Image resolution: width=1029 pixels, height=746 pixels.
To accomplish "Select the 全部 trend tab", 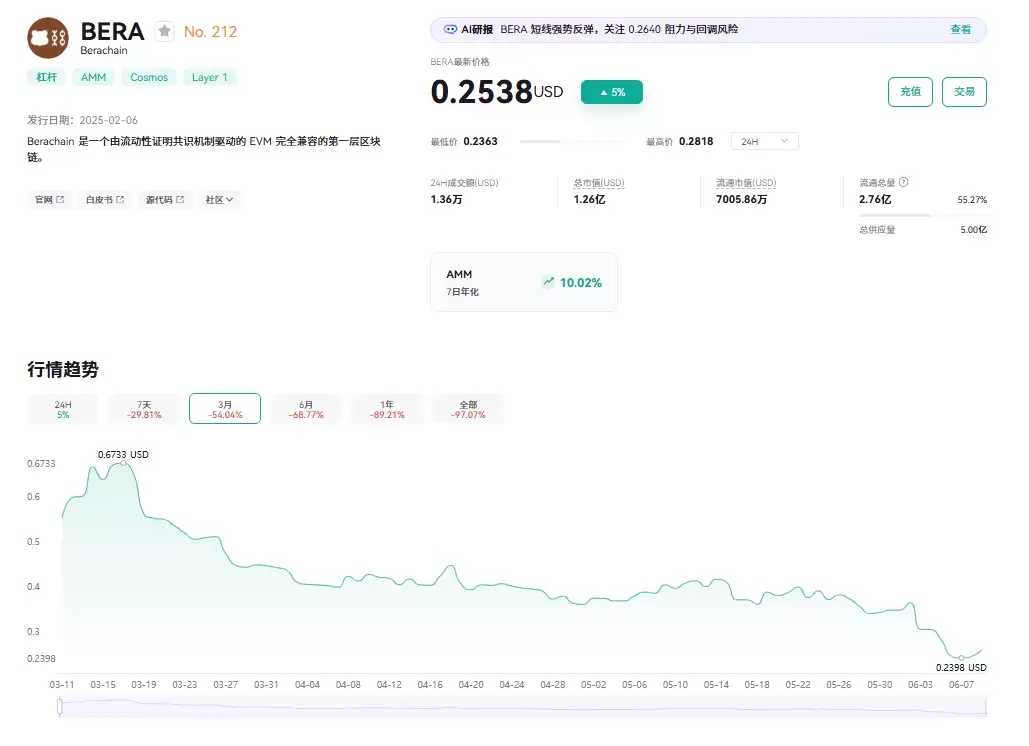I will pos(469,409).
